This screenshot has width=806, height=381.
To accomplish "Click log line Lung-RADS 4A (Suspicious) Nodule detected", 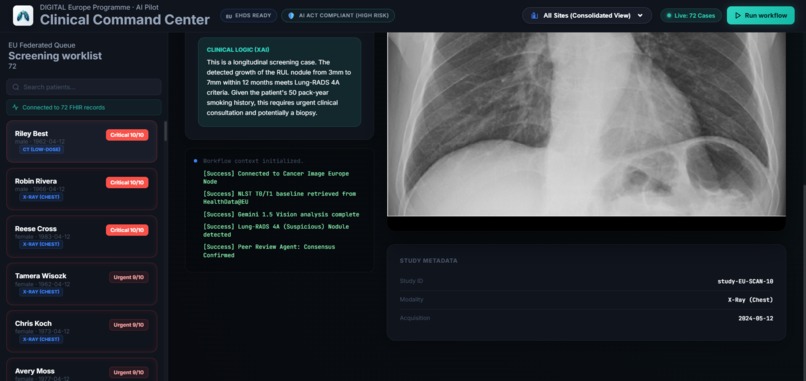I will pyautogui.click(x=276, y=230).
